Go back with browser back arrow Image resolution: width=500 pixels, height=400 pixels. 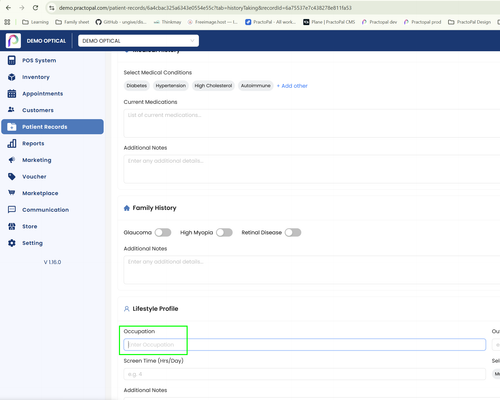[x=8, y=8]
